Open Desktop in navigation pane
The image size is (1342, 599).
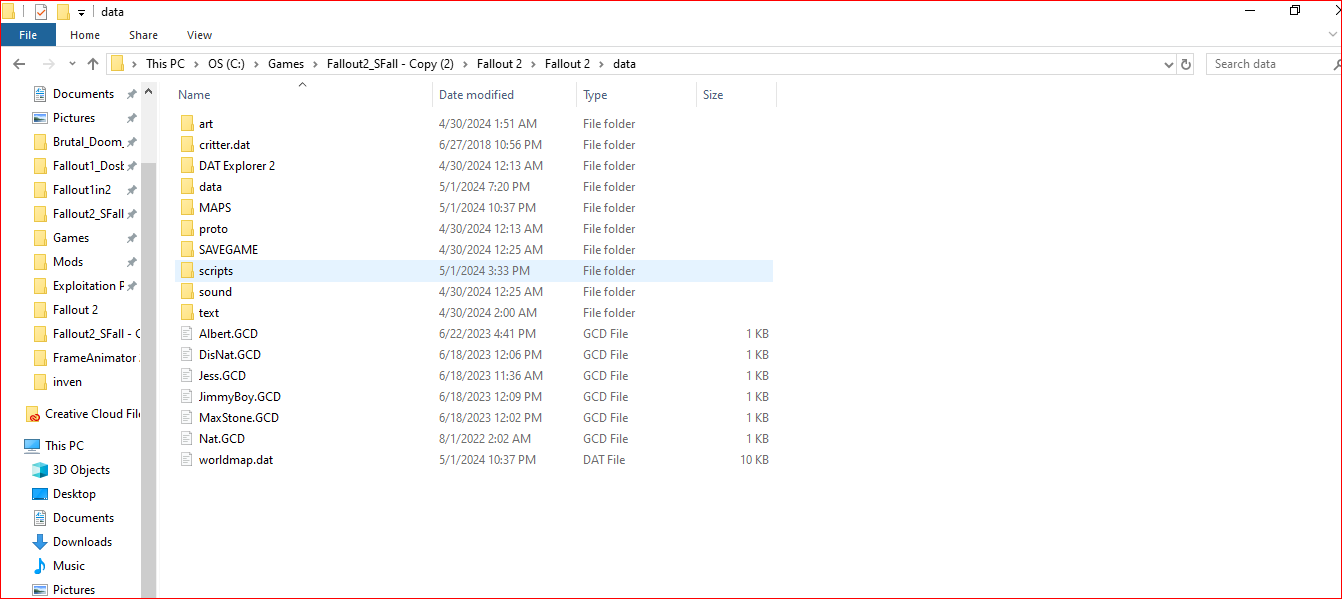pos(74,494)
